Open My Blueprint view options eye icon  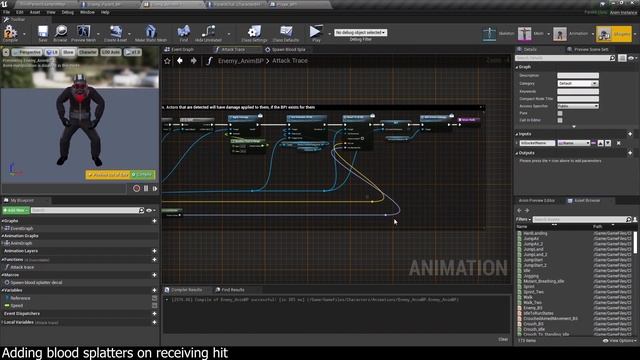coord(150,210)
